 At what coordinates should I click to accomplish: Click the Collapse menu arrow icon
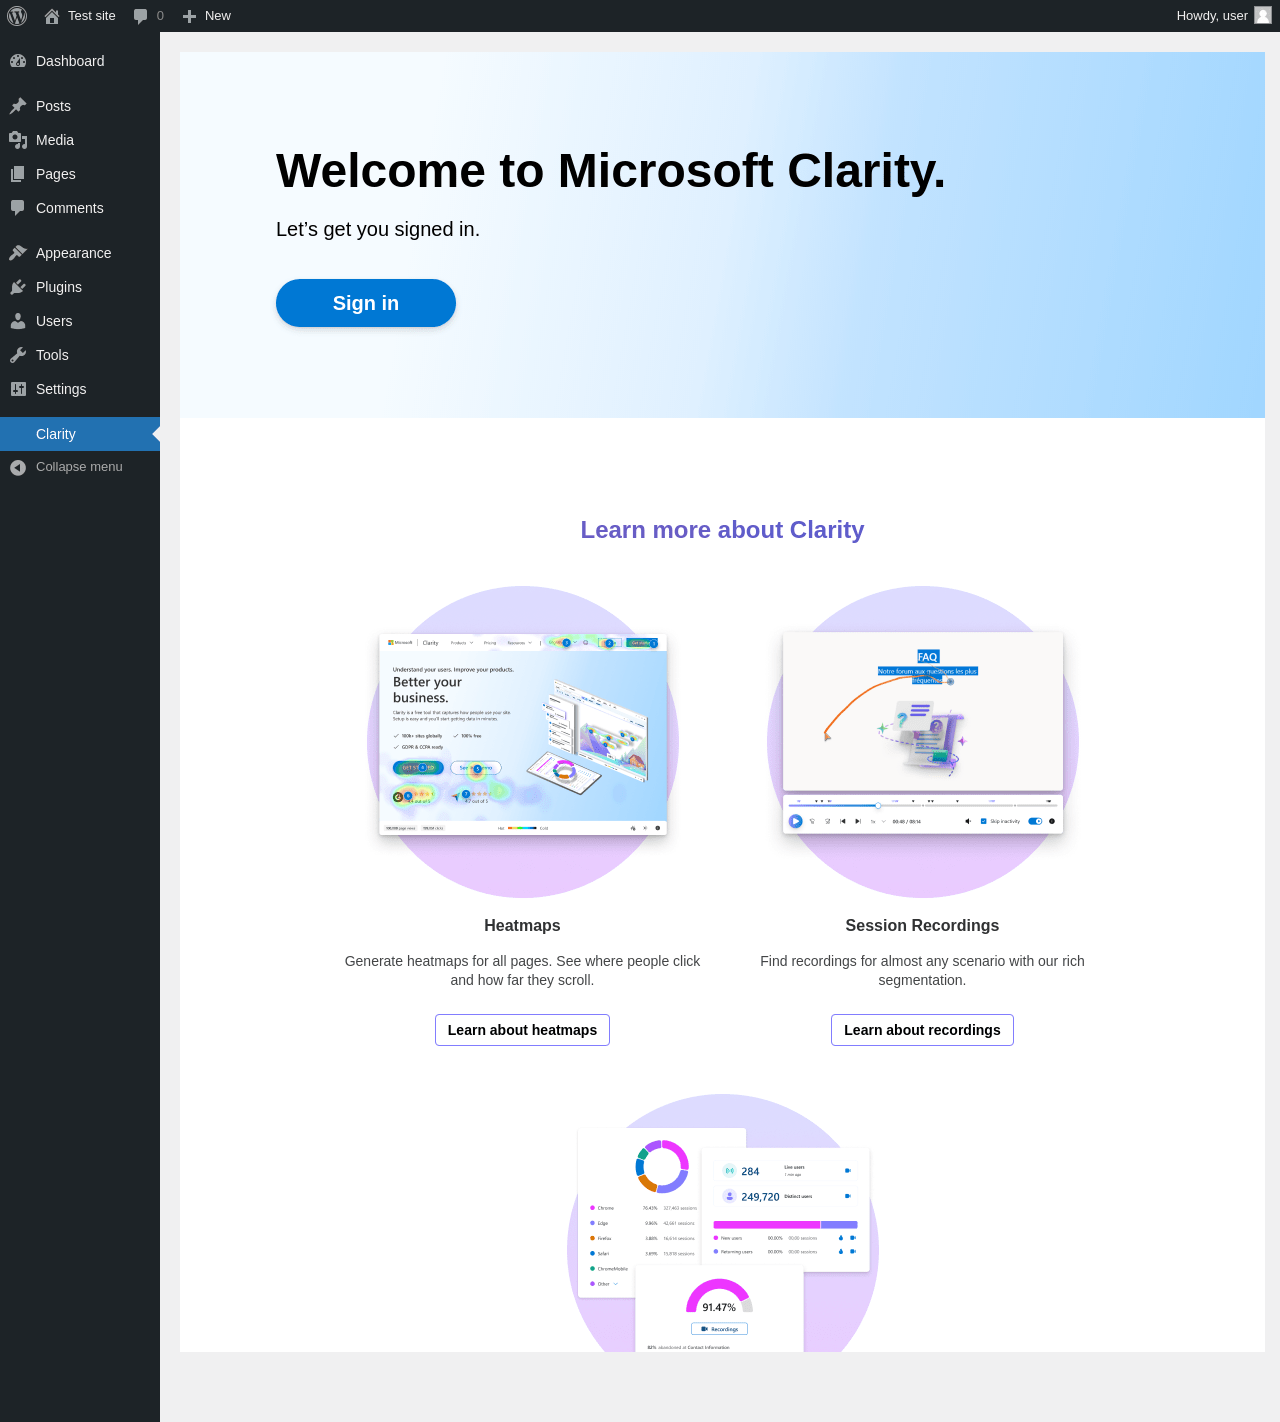(18, 467)
